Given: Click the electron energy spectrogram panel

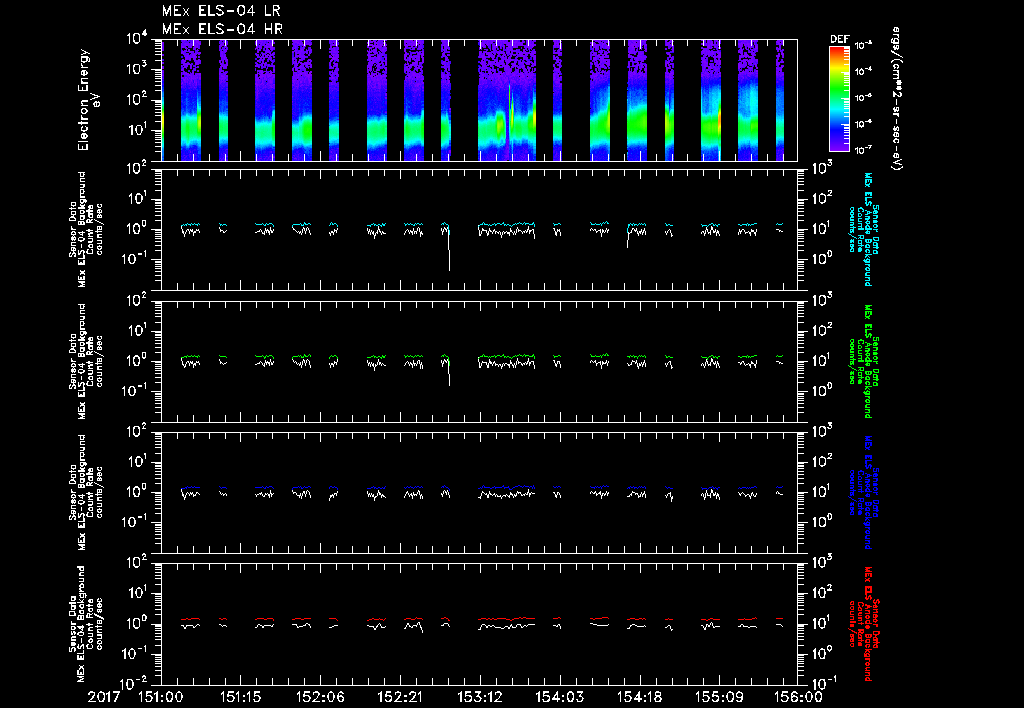Looking at the screenshot, I should (479, 100).
